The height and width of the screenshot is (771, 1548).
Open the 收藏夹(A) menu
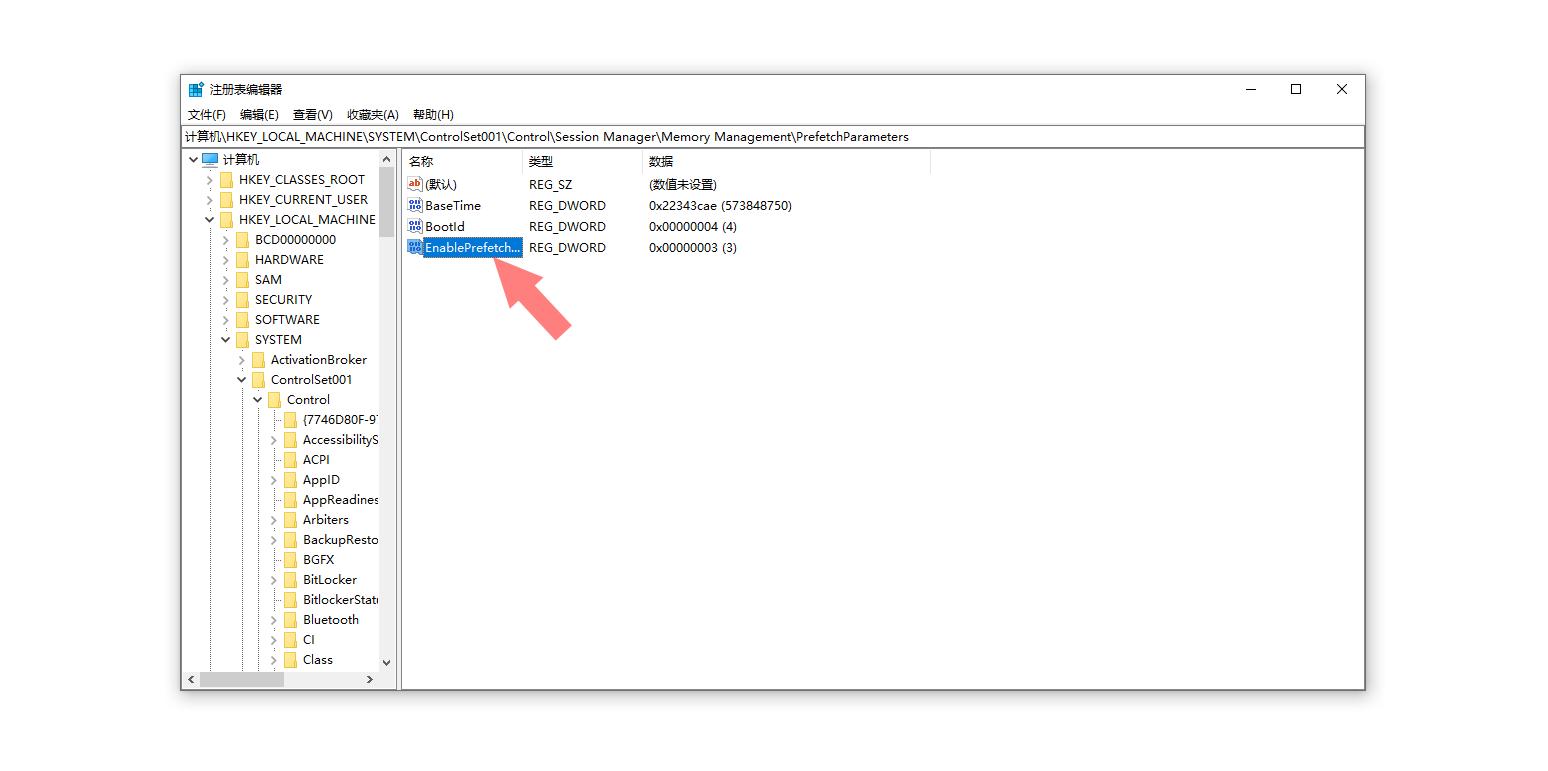372,115
